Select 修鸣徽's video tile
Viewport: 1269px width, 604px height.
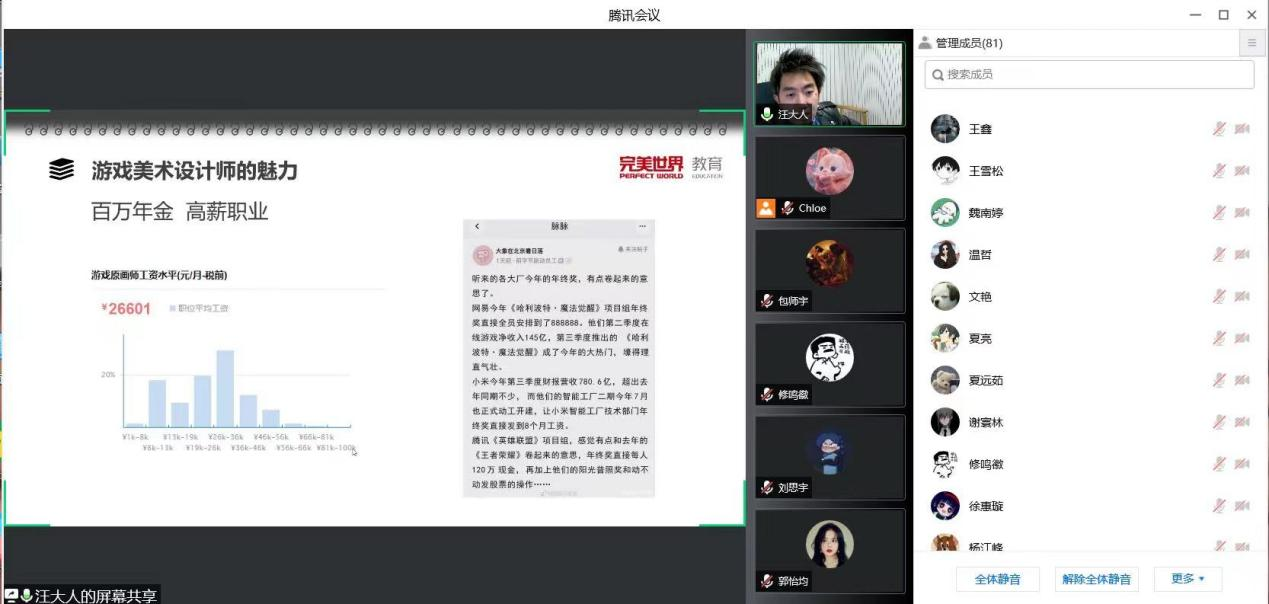(x=829, y=363)
